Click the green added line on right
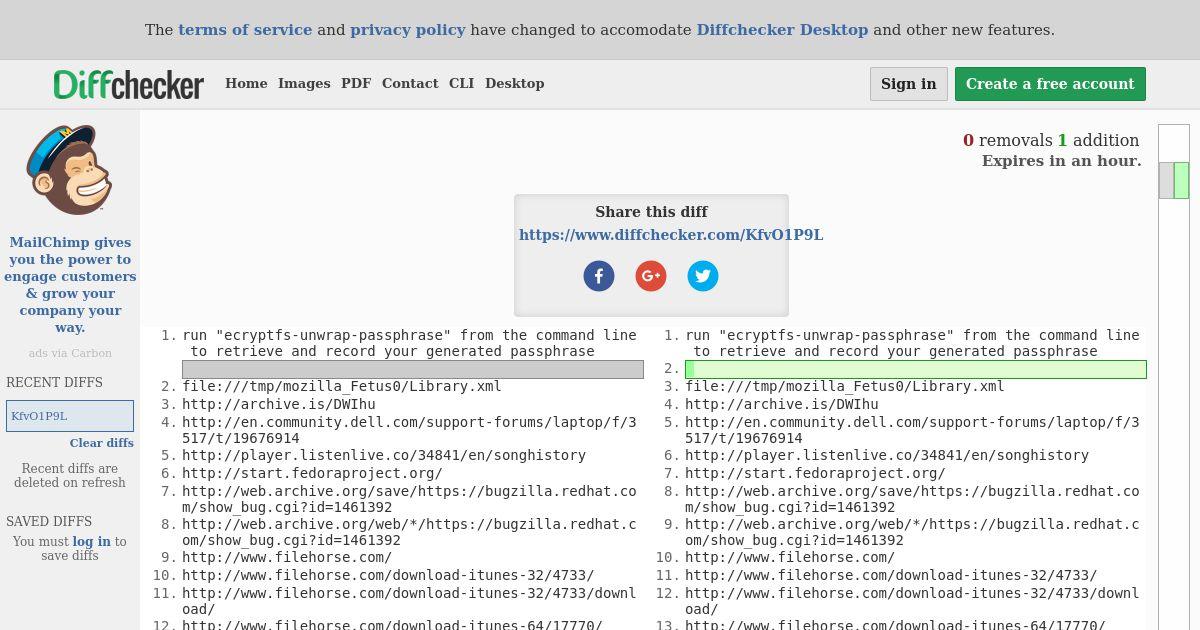 click(915, 369)
